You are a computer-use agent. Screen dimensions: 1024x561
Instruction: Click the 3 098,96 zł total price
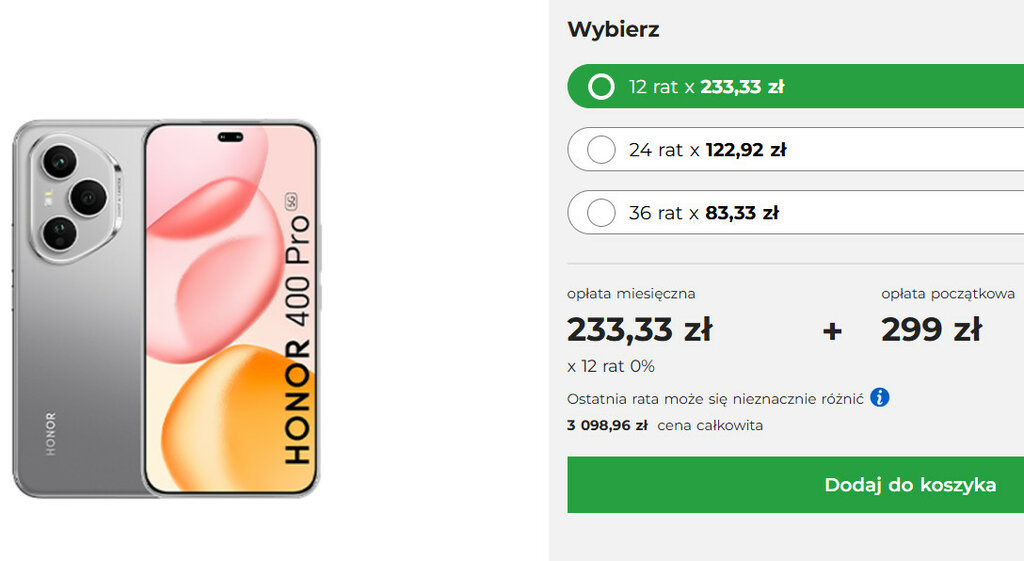(x=607, y=426)
